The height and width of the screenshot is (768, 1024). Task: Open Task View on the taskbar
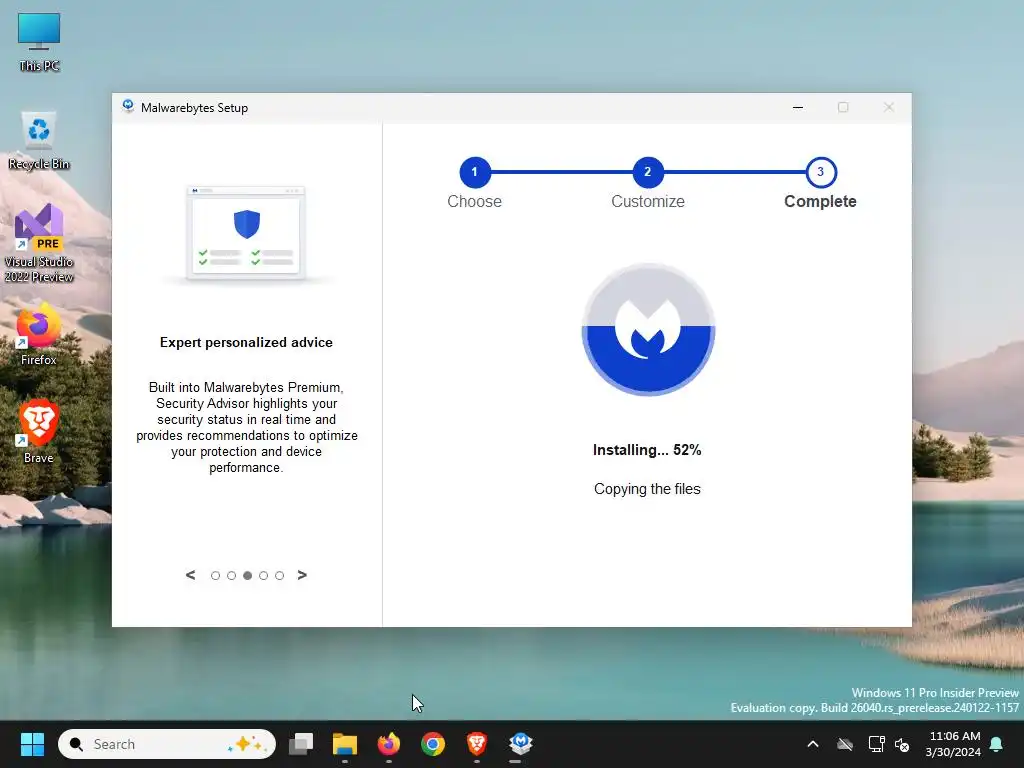(301, 744)
